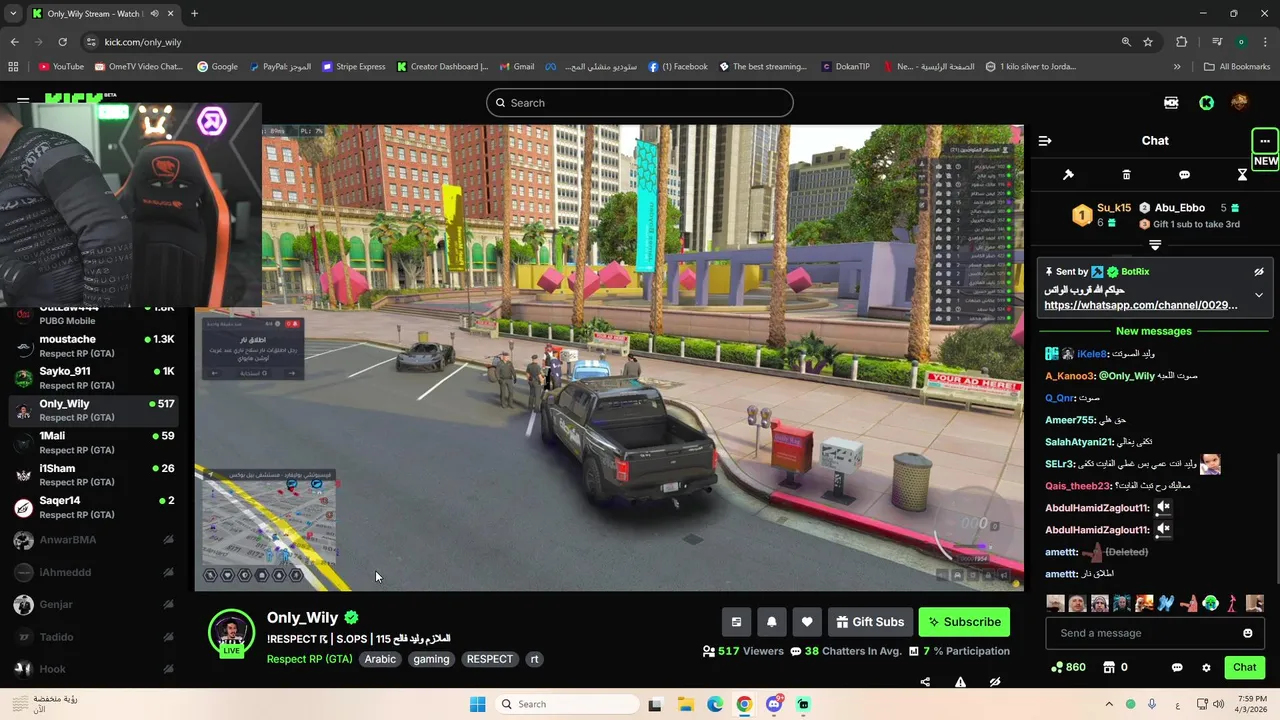1280x720 pixels.
Task: Click the rt tag
Action: tap(534, 659)
